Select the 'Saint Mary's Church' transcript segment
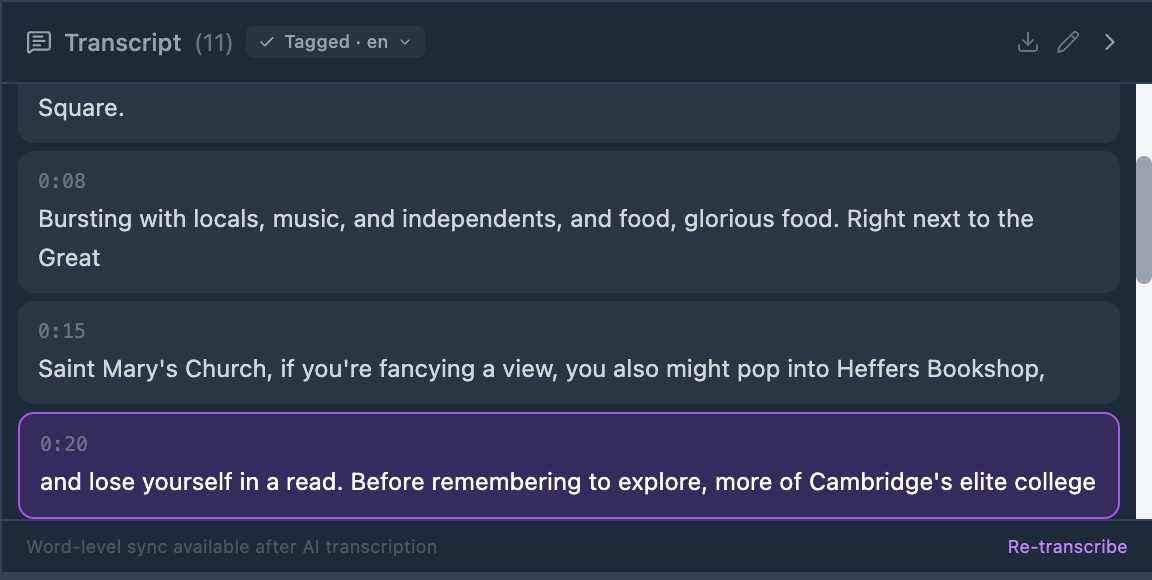 (569, 352)
